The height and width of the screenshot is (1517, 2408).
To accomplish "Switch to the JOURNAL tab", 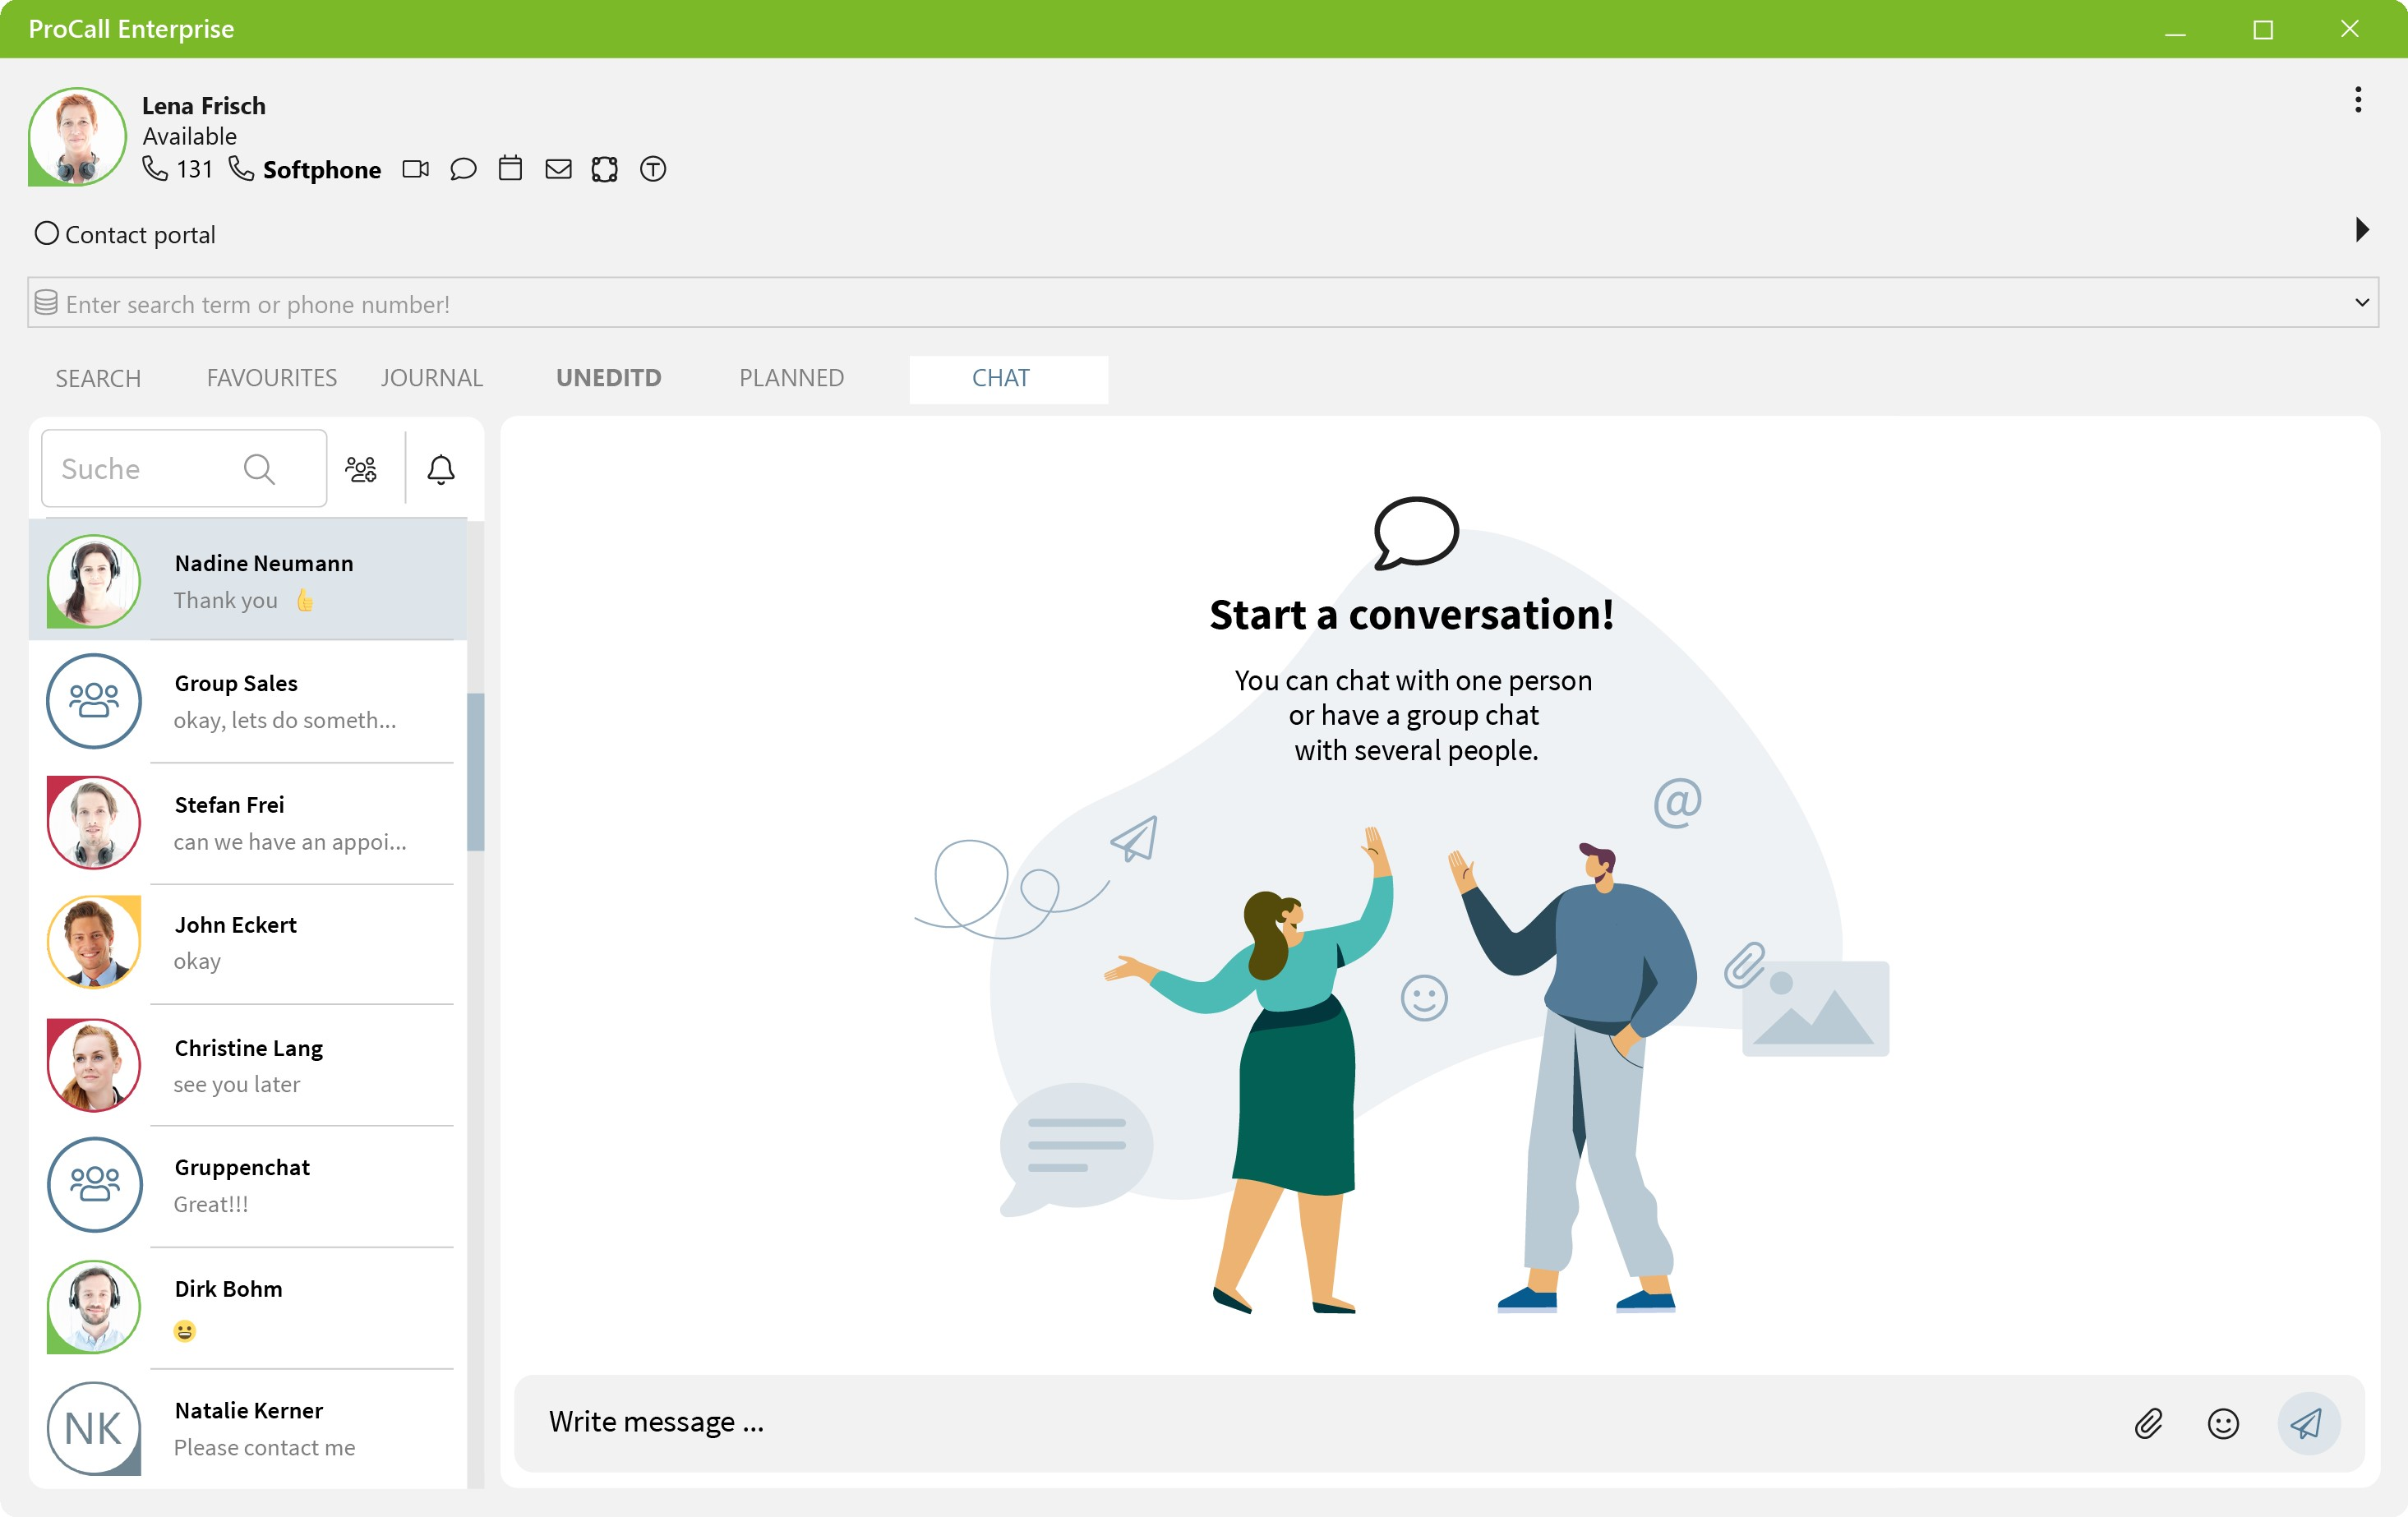I will 431,378.
